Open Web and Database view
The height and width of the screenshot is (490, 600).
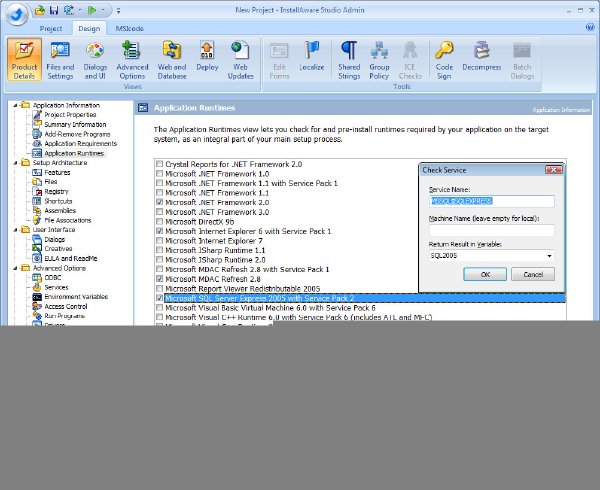[x=172, y=59]
